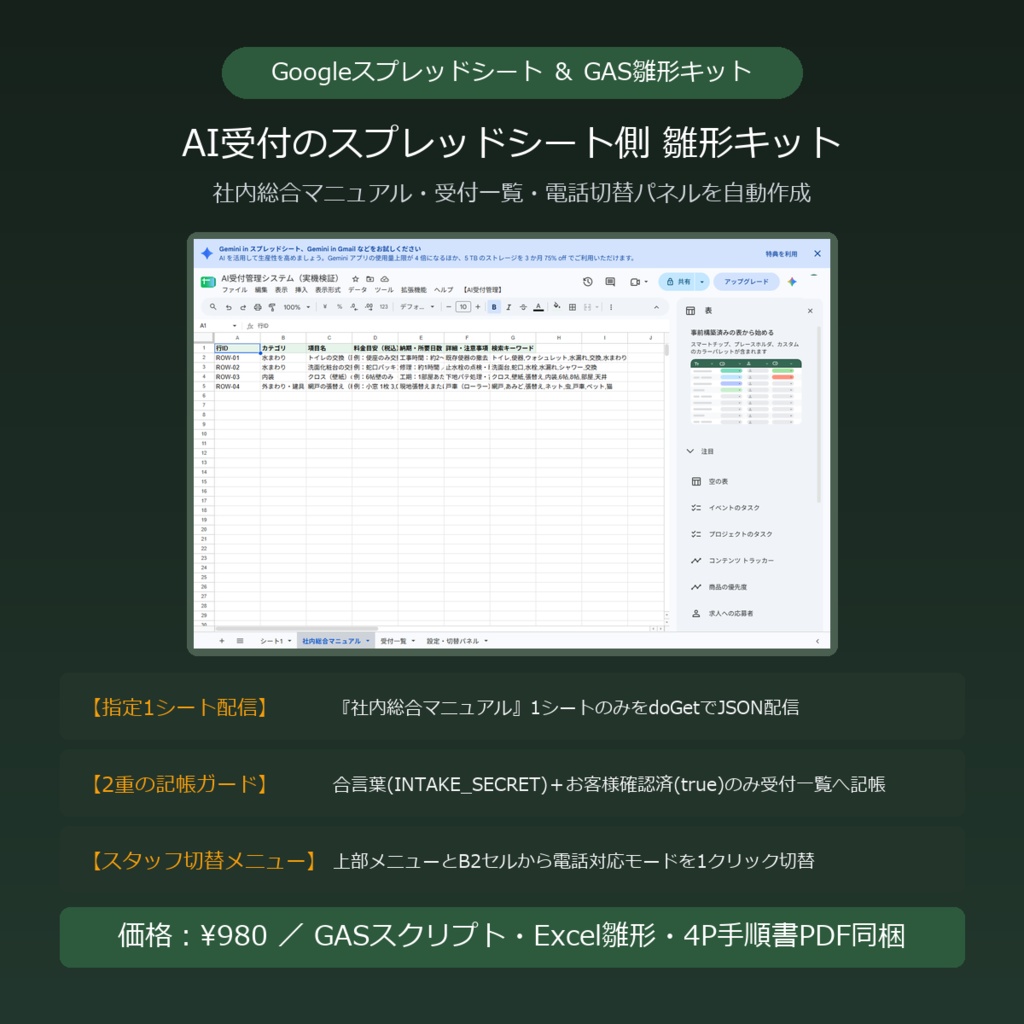
Task: Open the 共有 button dropdown arrow
Action: tap(702, 282)
